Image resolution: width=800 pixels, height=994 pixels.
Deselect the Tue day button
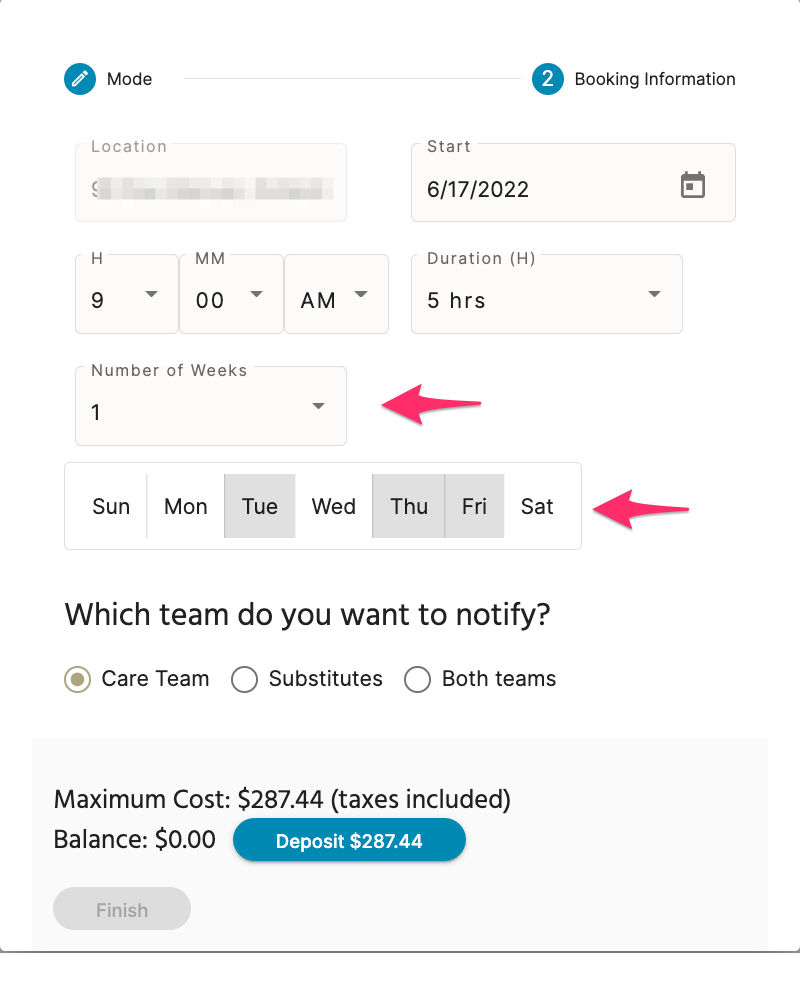260,506
